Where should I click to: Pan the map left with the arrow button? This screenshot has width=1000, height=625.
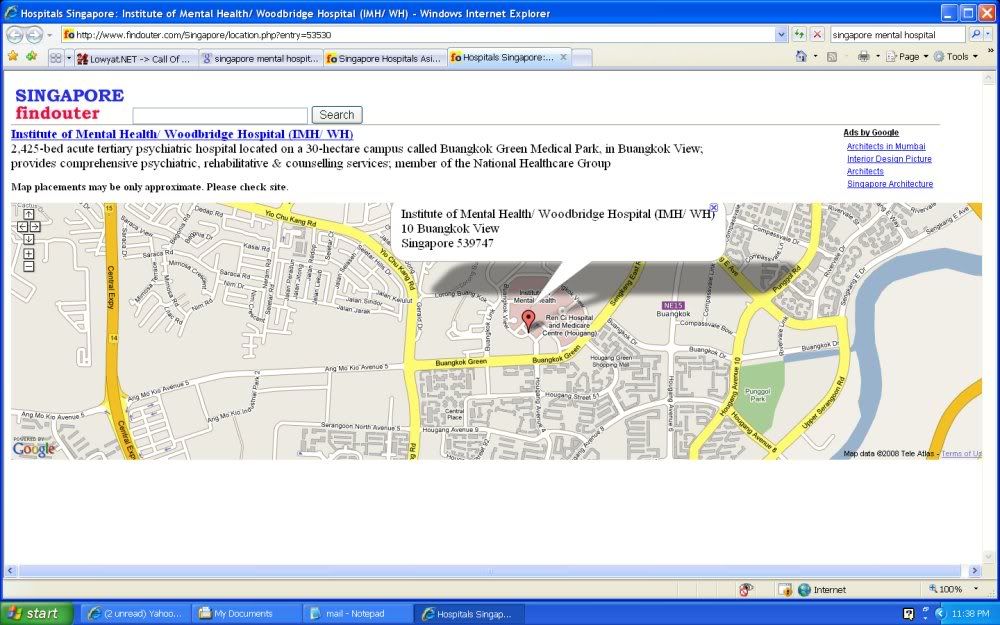point(22,227)
